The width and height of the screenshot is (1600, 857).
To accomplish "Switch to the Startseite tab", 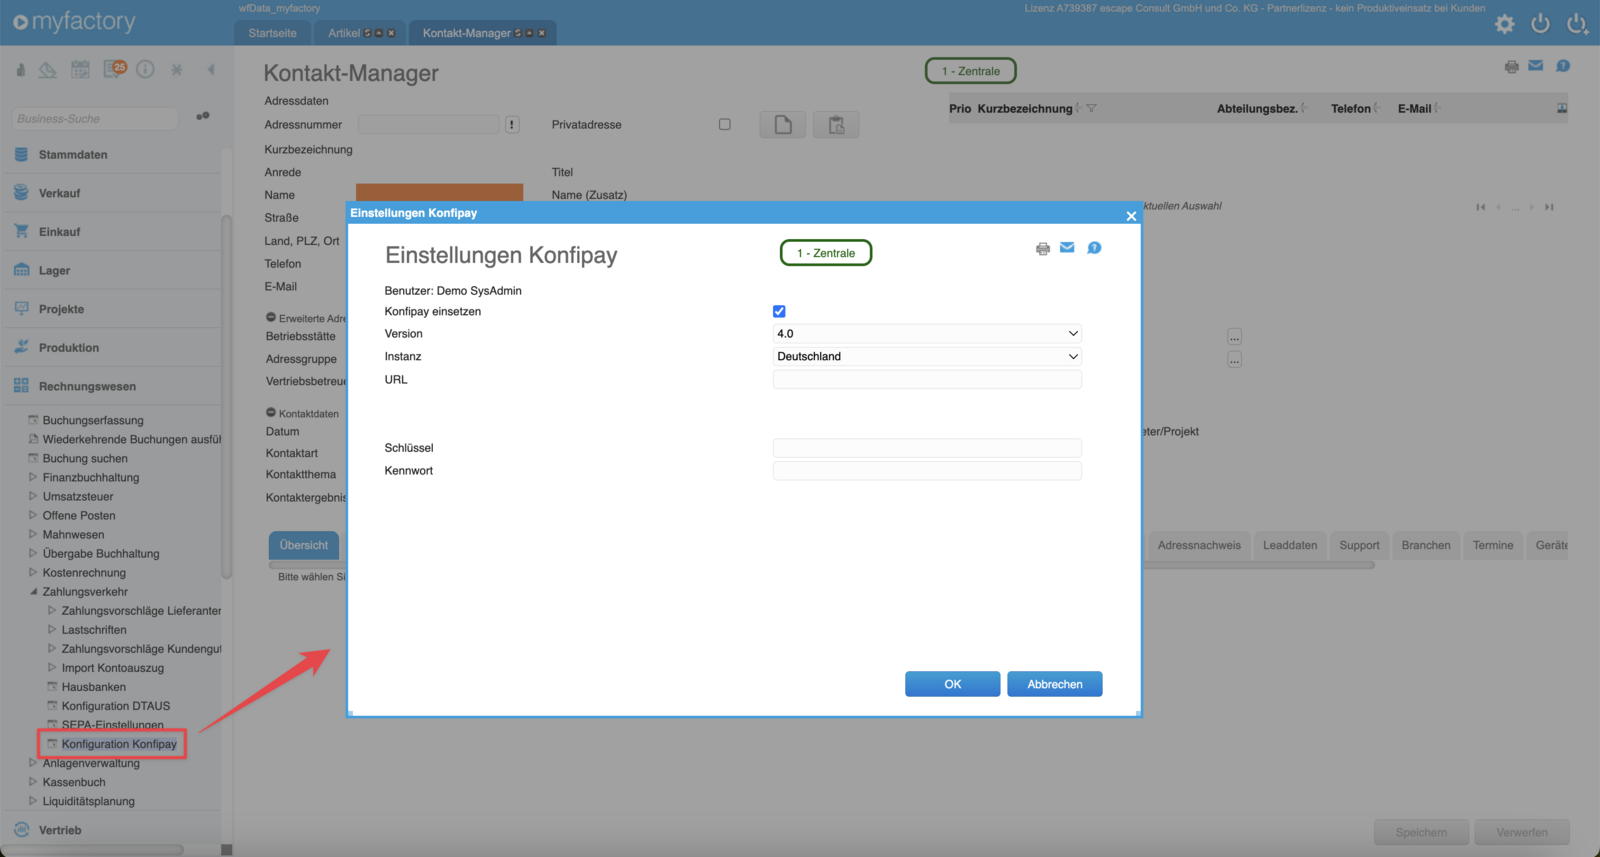I will 272,33.
